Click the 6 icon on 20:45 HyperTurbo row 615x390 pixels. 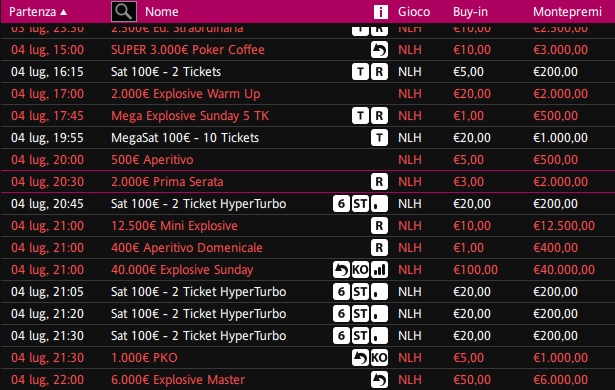341,204
